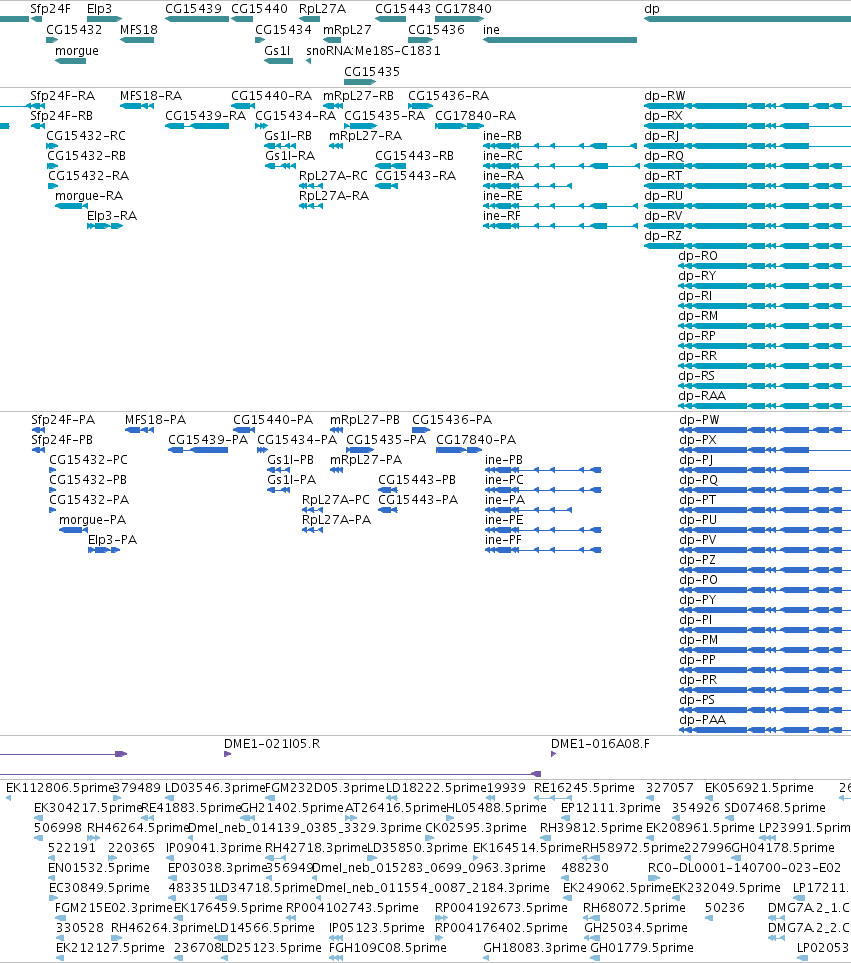Click the CG17840 gene label
The width and height of the screenshot is (851, 963).
click(464, 9)
